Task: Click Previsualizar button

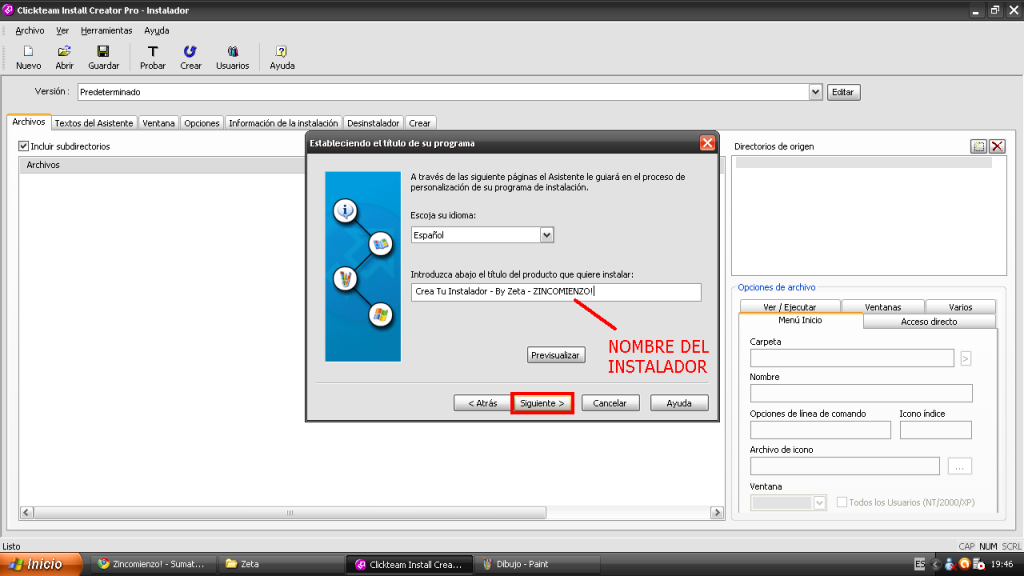Action: (555, 355)
